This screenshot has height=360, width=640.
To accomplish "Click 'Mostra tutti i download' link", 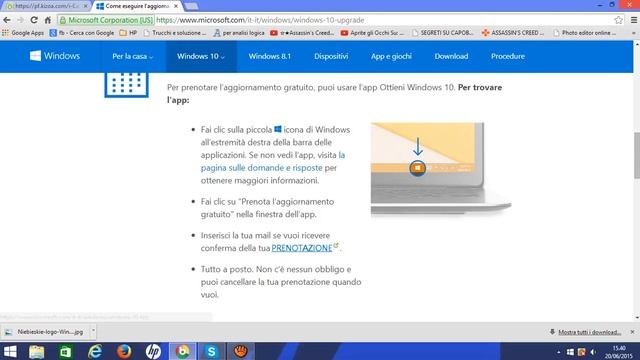I will coord(589,332).
